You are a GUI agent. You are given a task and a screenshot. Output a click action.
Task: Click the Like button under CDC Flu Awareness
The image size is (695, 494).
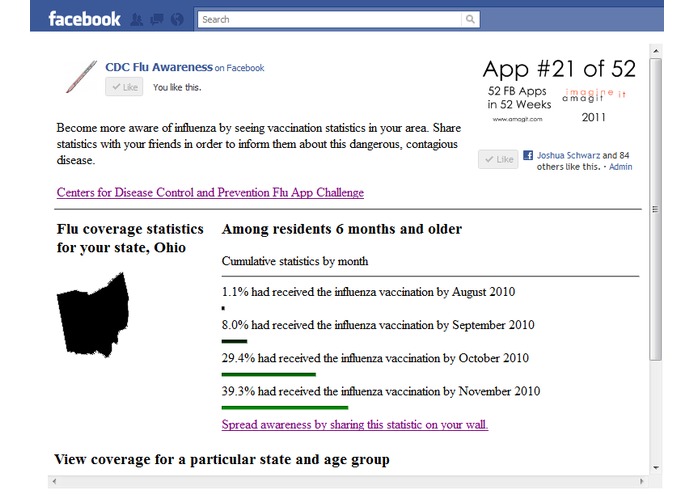click(124, 87)
